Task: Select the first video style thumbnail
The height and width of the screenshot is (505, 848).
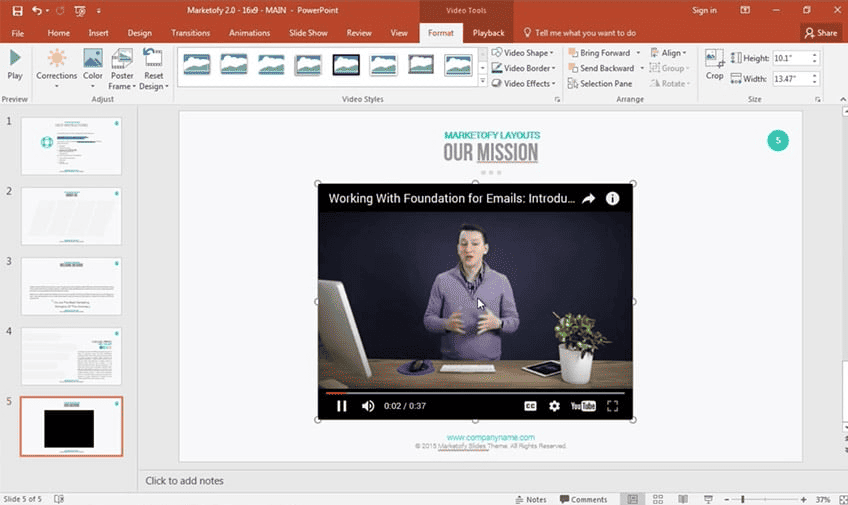Action: pyautogui.click(x=197, y=65)
